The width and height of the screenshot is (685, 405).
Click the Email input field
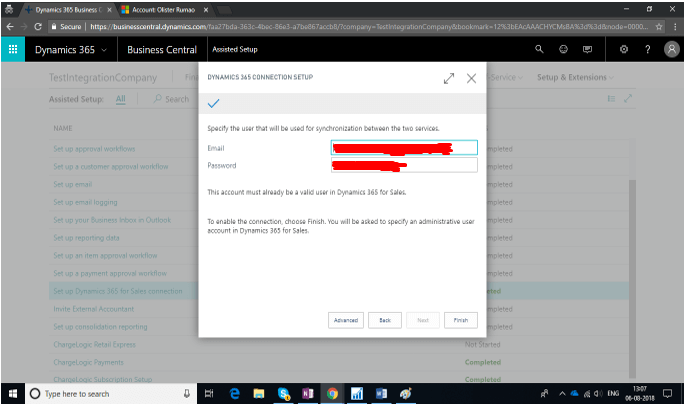click(404, 148)
